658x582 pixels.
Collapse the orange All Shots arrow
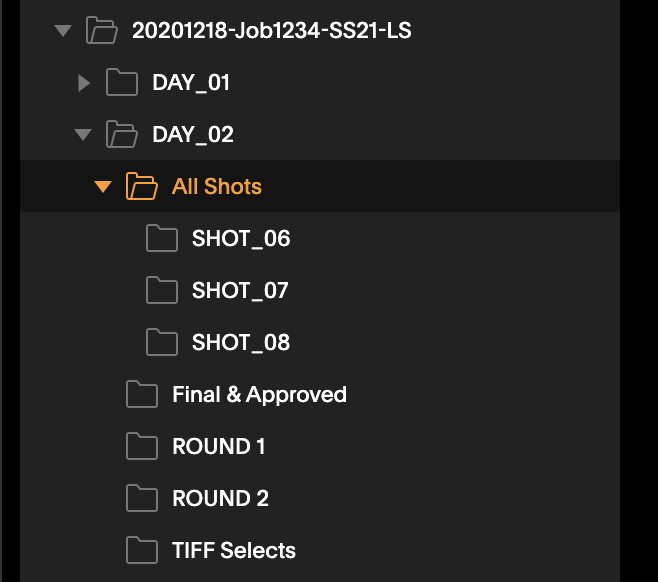(103, 187)
